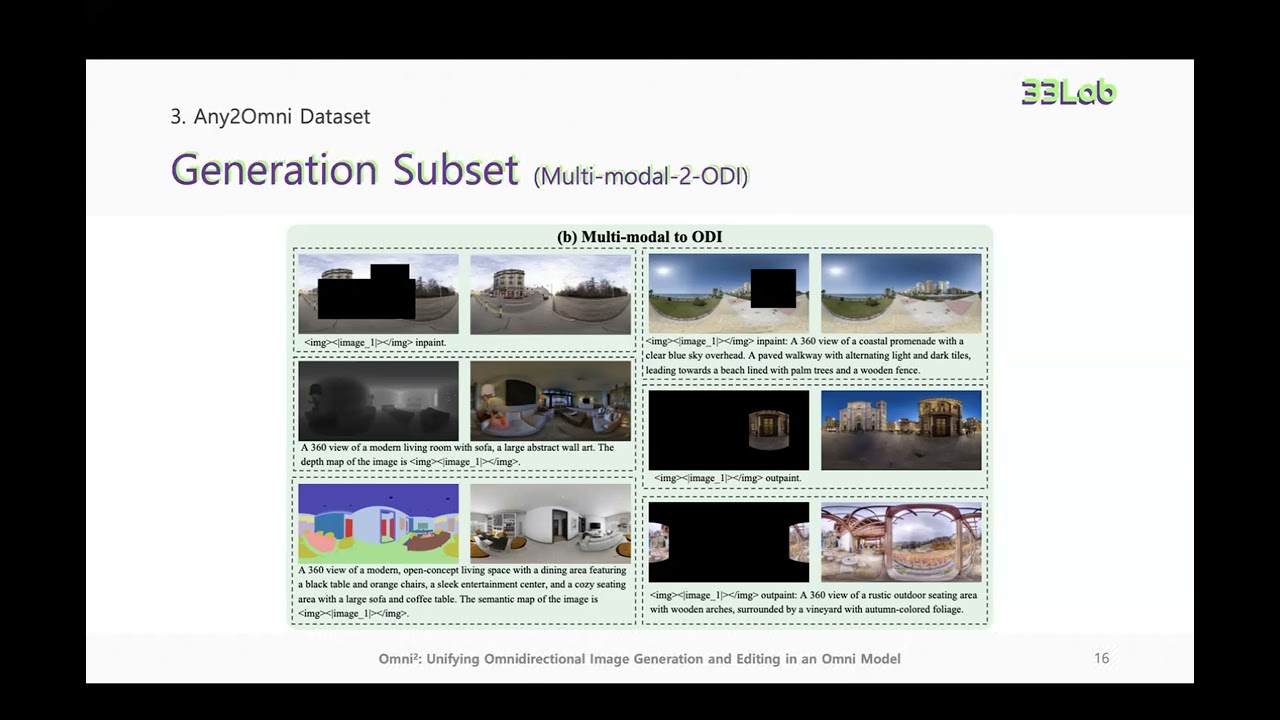Image resolution: width=1280 pixels, height=720 pixels.
Task: Click the Omni² footer title text
Action: [640, 659]
